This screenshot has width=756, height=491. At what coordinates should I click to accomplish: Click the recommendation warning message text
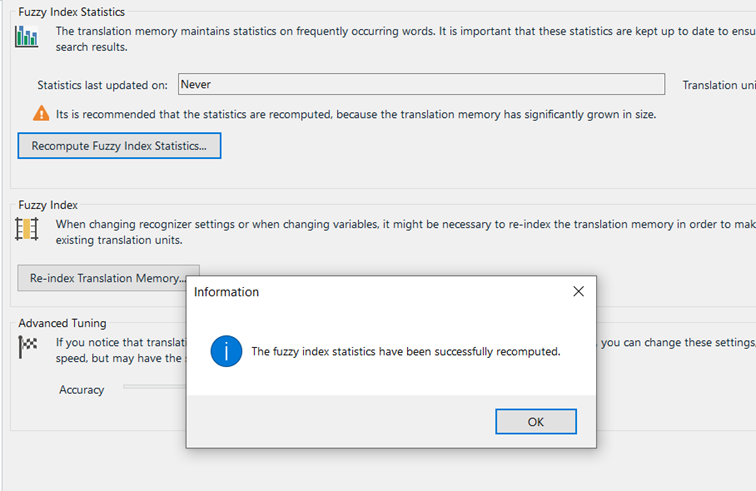click(356, 114)
